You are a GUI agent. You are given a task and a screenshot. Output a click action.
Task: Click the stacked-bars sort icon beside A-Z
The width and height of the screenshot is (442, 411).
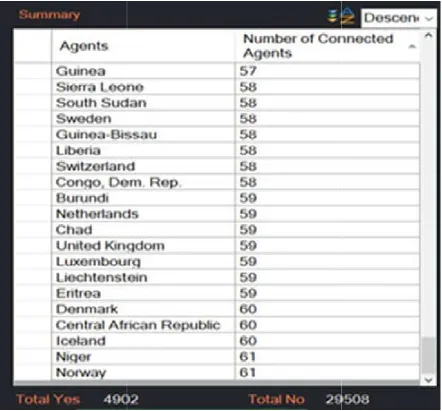(x=333, y=16)
